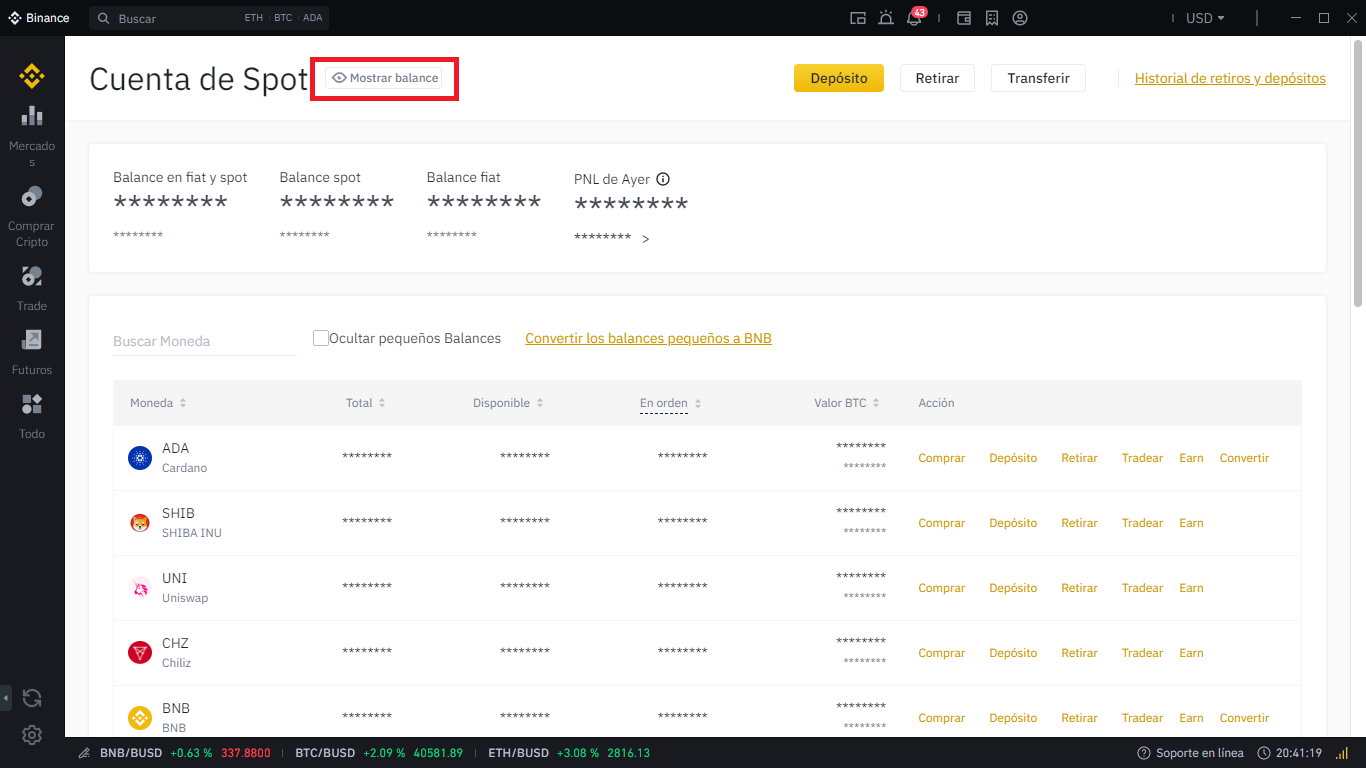Image resolution: width=1366 pixels, height=768 pixels.
Task: Check the Ocultar pequeños Balances checkbox
Action: (x=321, y=338)
